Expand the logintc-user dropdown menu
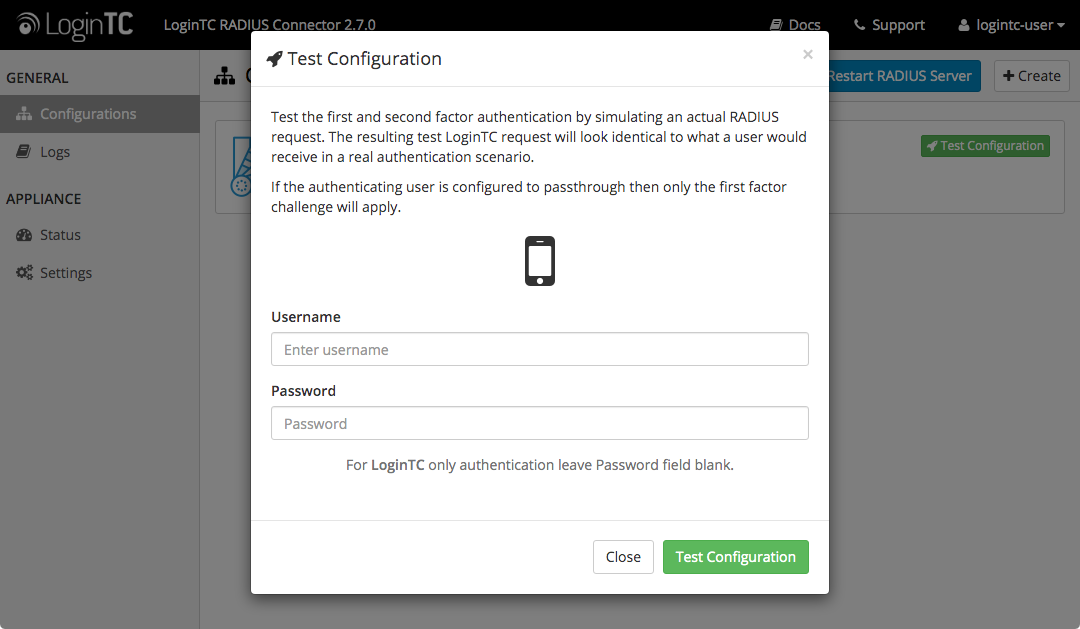Image resolution: width=1080 pixels, height=629 pixels. point(1011,25)
